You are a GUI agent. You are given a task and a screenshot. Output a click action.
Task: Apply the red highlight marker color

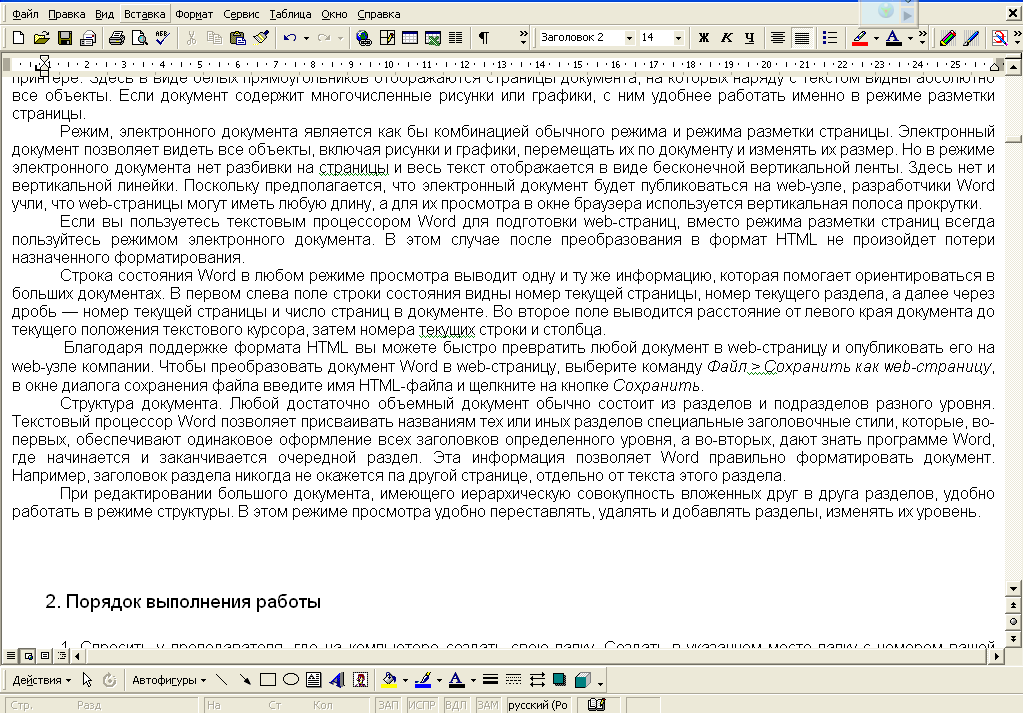(860, 38)
